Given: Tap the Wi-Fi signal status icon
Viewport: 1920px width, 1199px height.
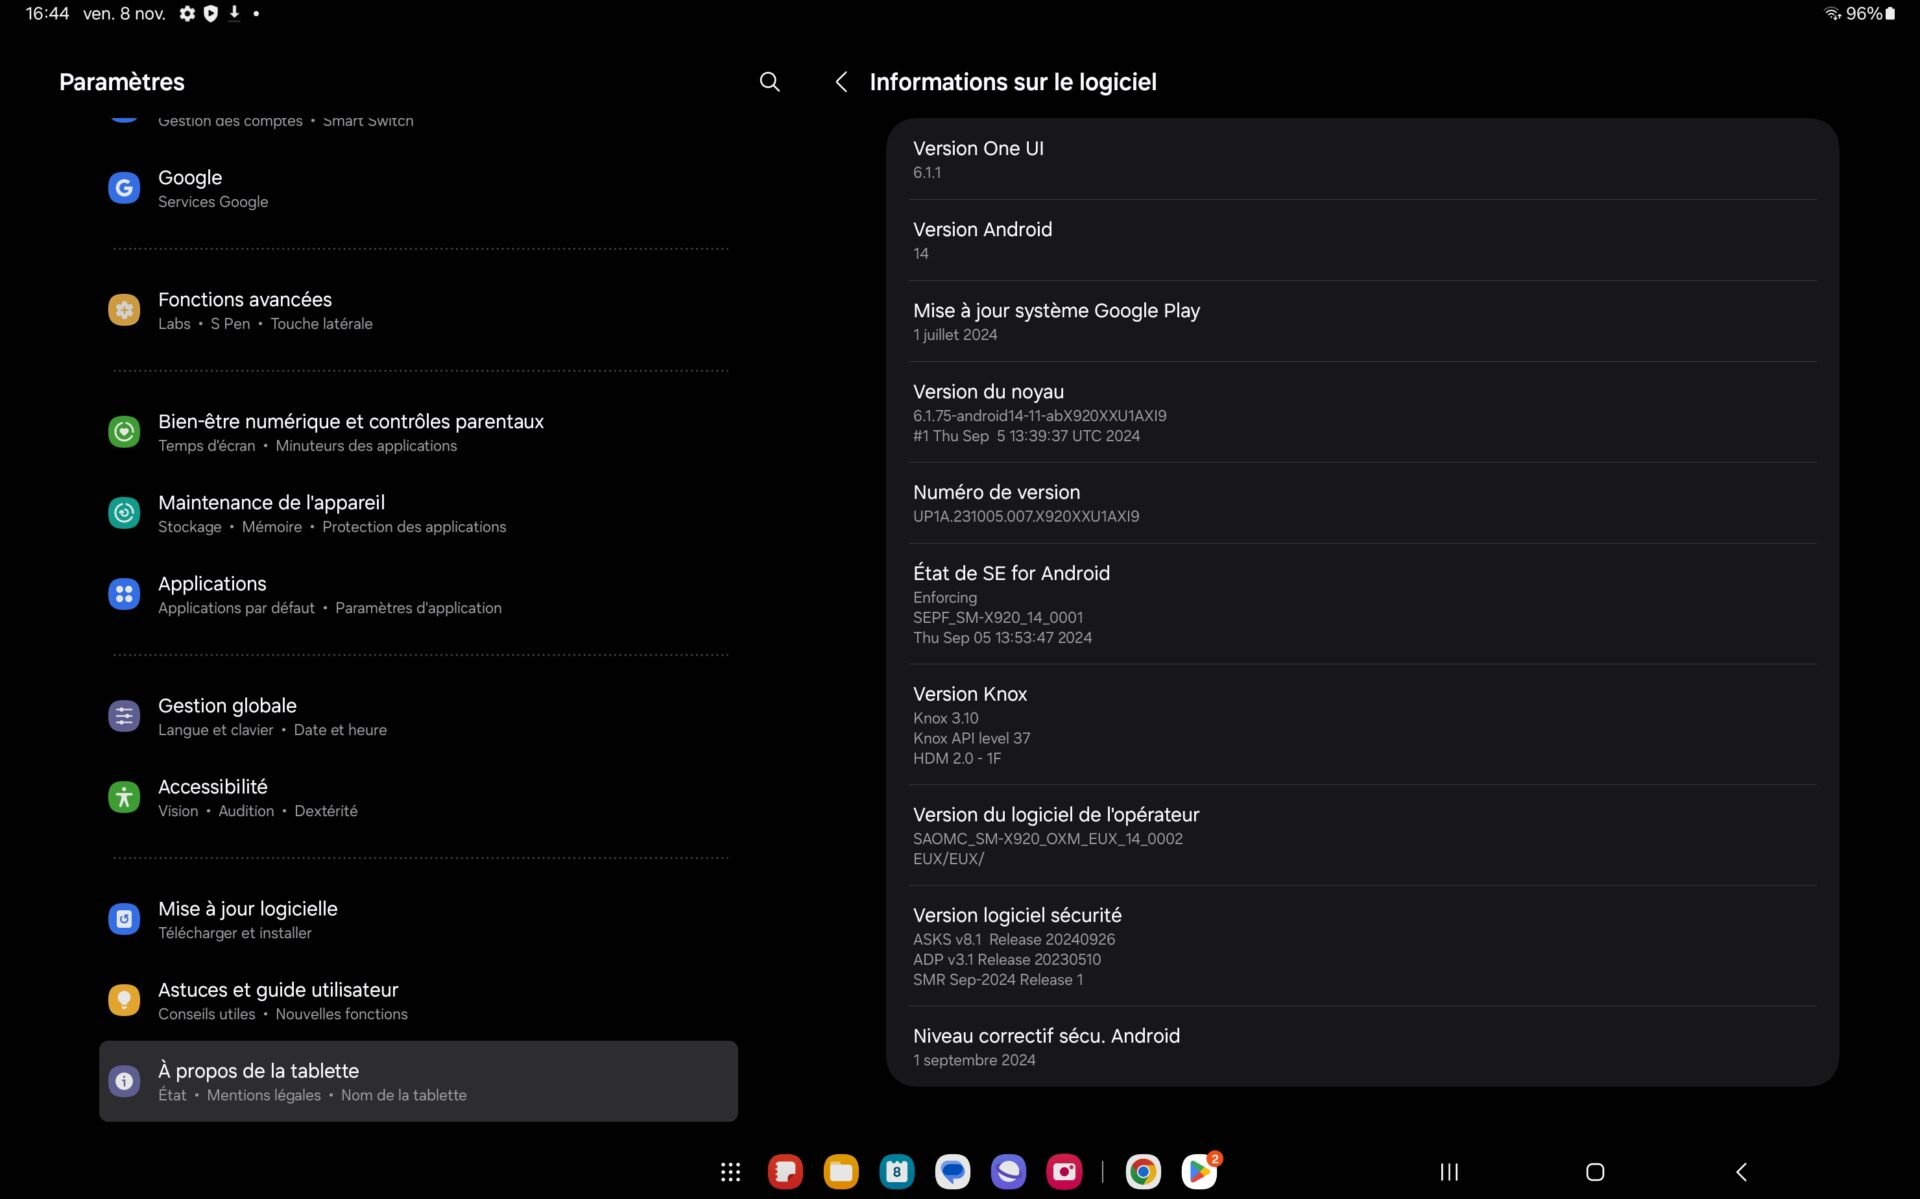Looking at the screenshot, I should [x=1833, y=14].
